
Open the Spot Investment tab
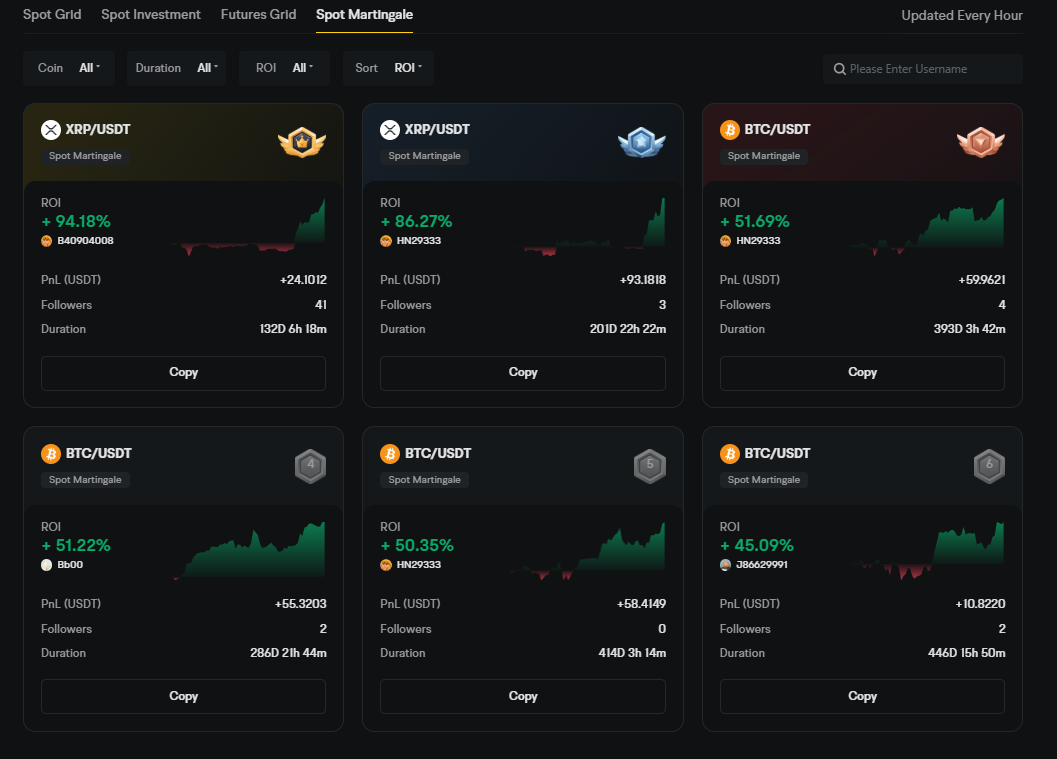tap(151, 15)
